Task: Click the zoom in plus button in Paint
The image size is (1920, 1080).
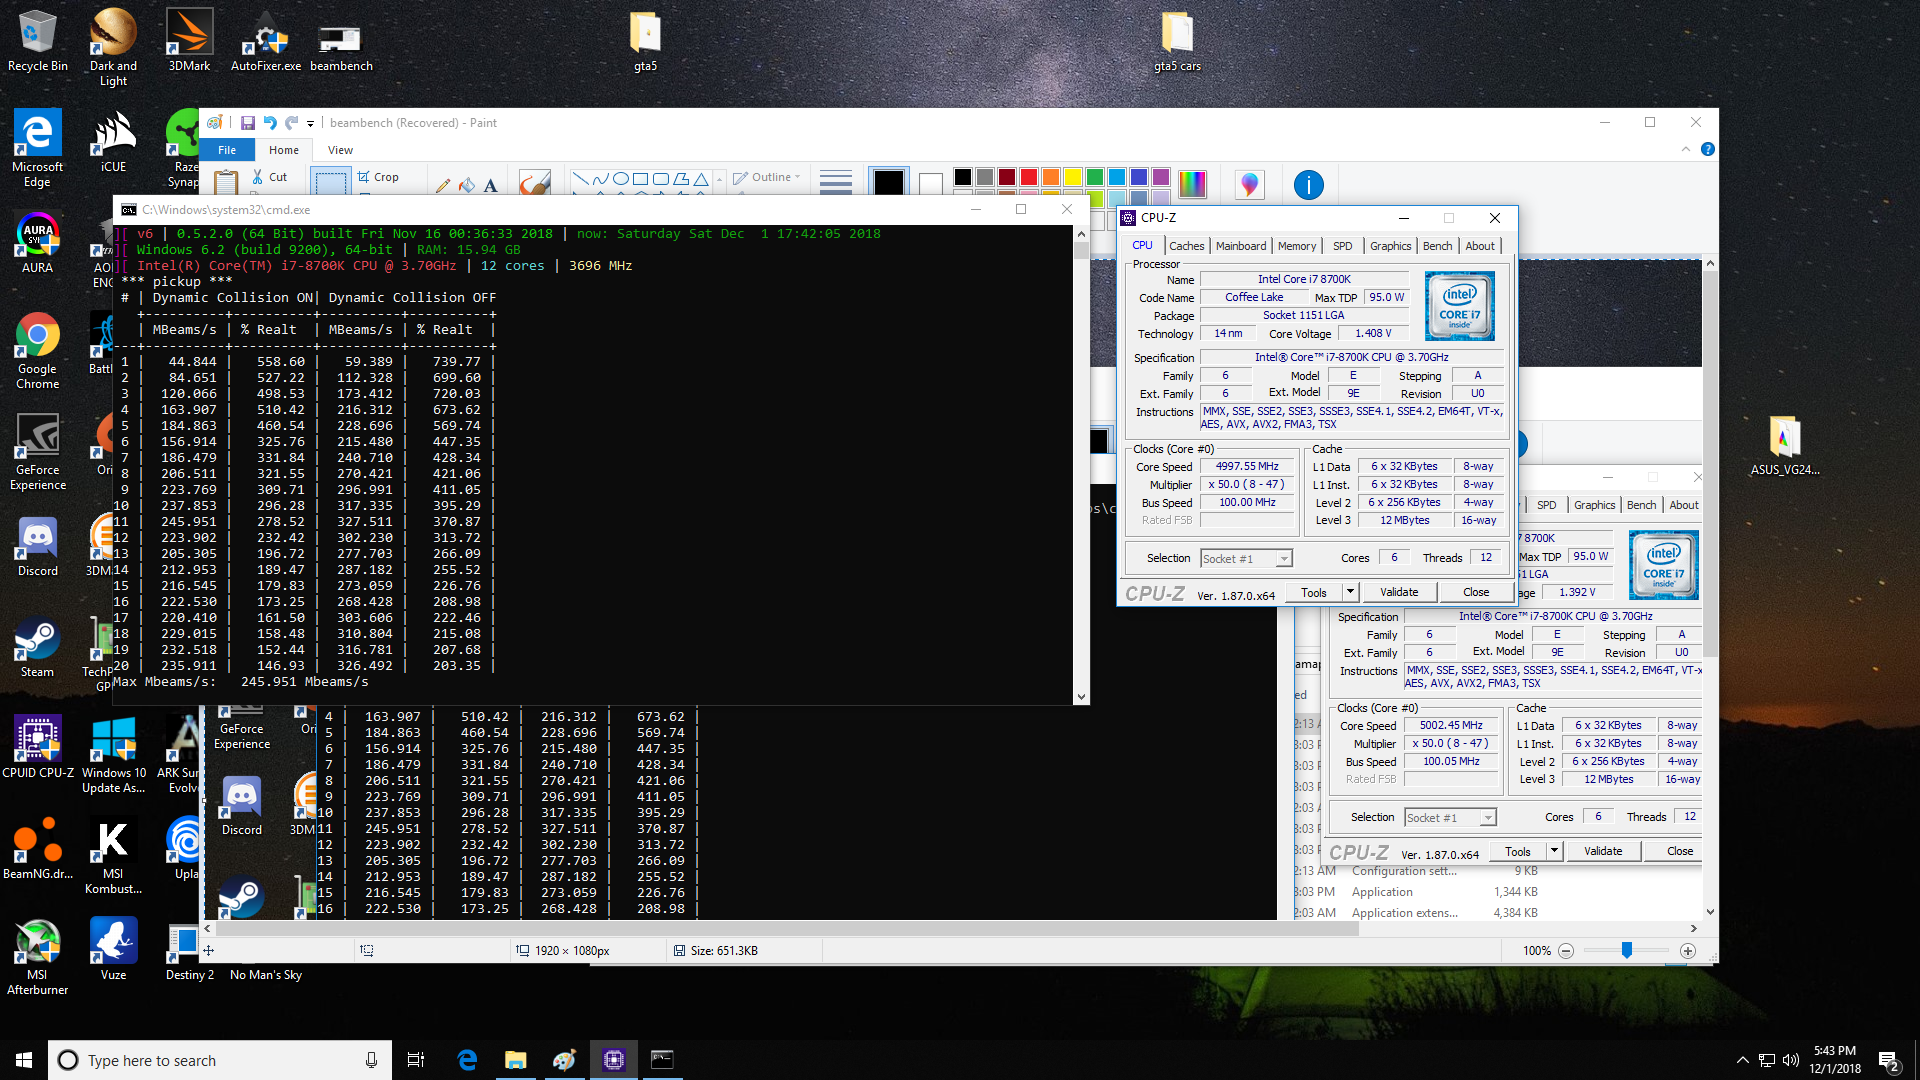Action: (x=1688, y=951)
